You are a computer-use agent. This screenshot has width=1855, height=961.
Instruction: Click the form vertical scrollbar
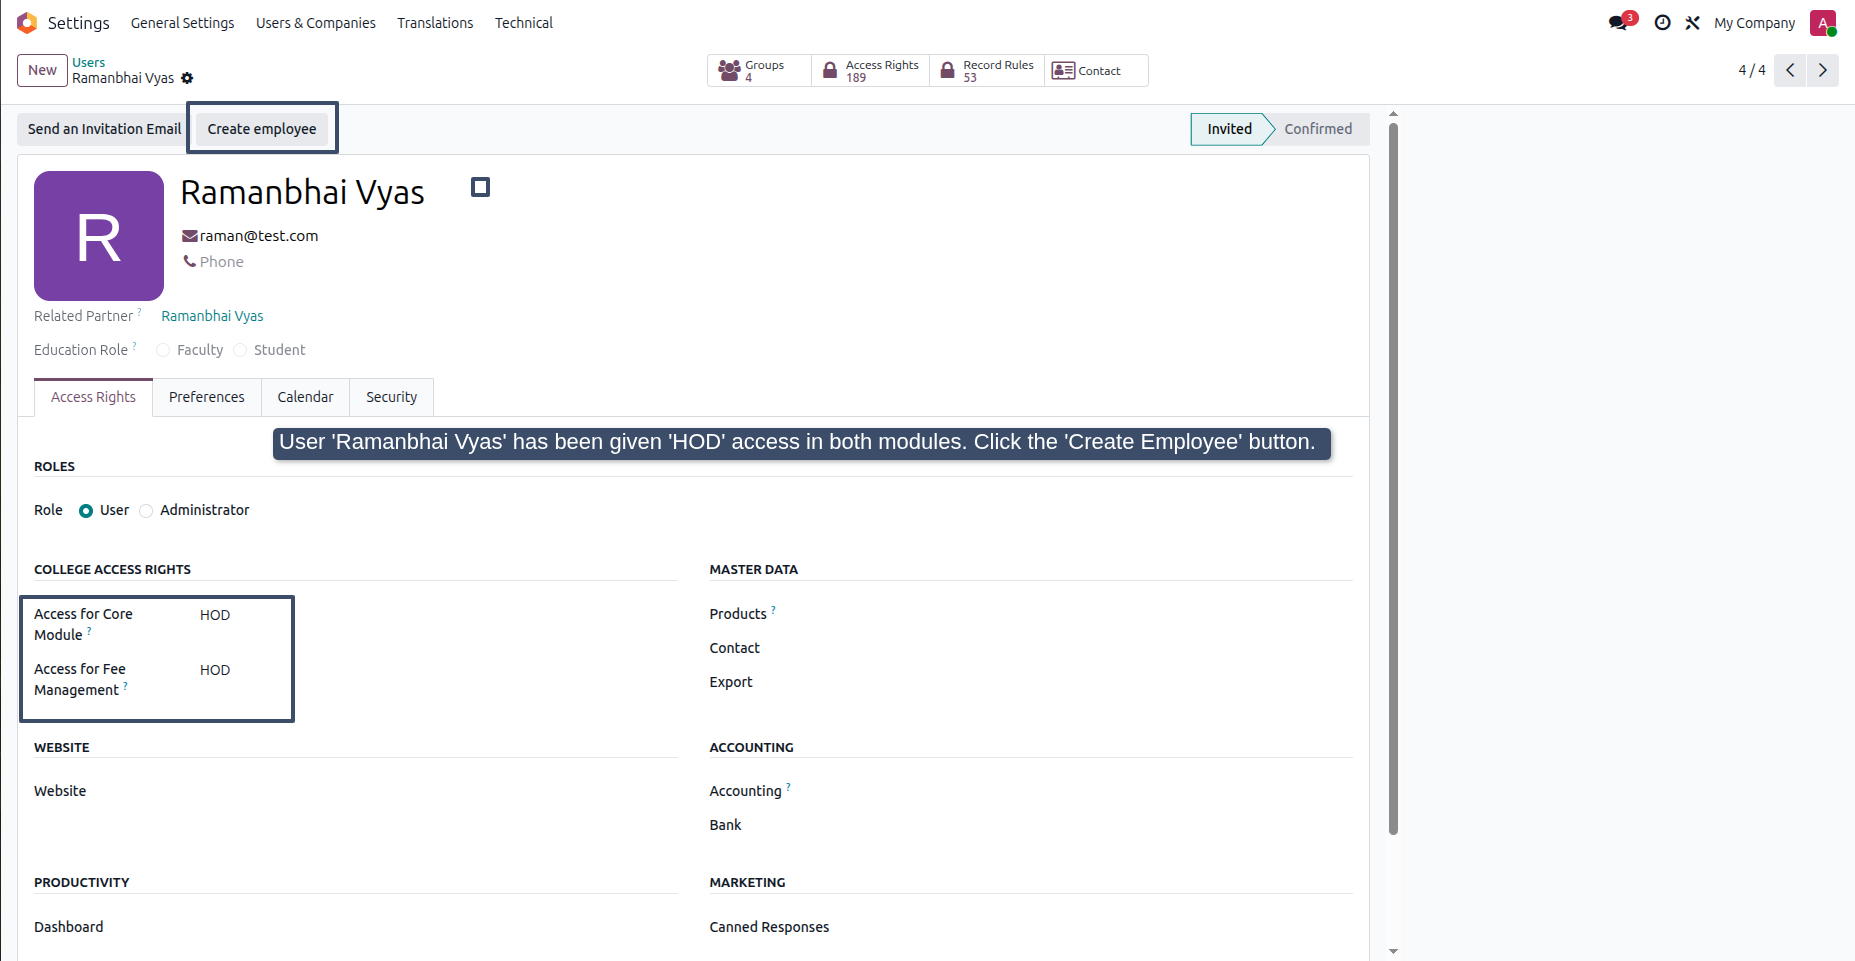click(1393, 480)
